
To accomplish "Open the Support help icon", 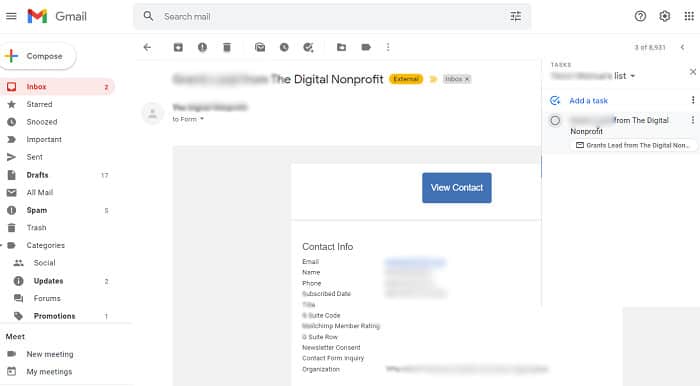I will pos(640,17).
